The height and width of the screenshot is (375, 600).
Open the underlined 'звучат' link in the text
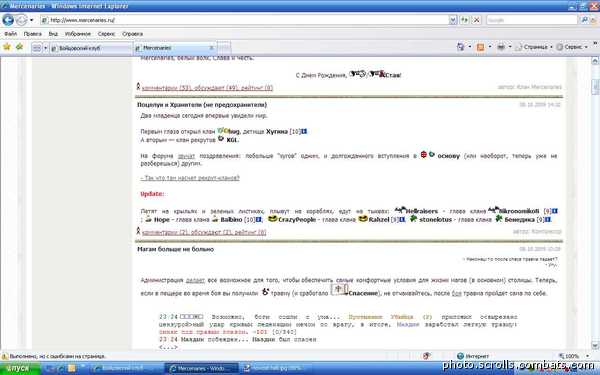click(186, 156)
